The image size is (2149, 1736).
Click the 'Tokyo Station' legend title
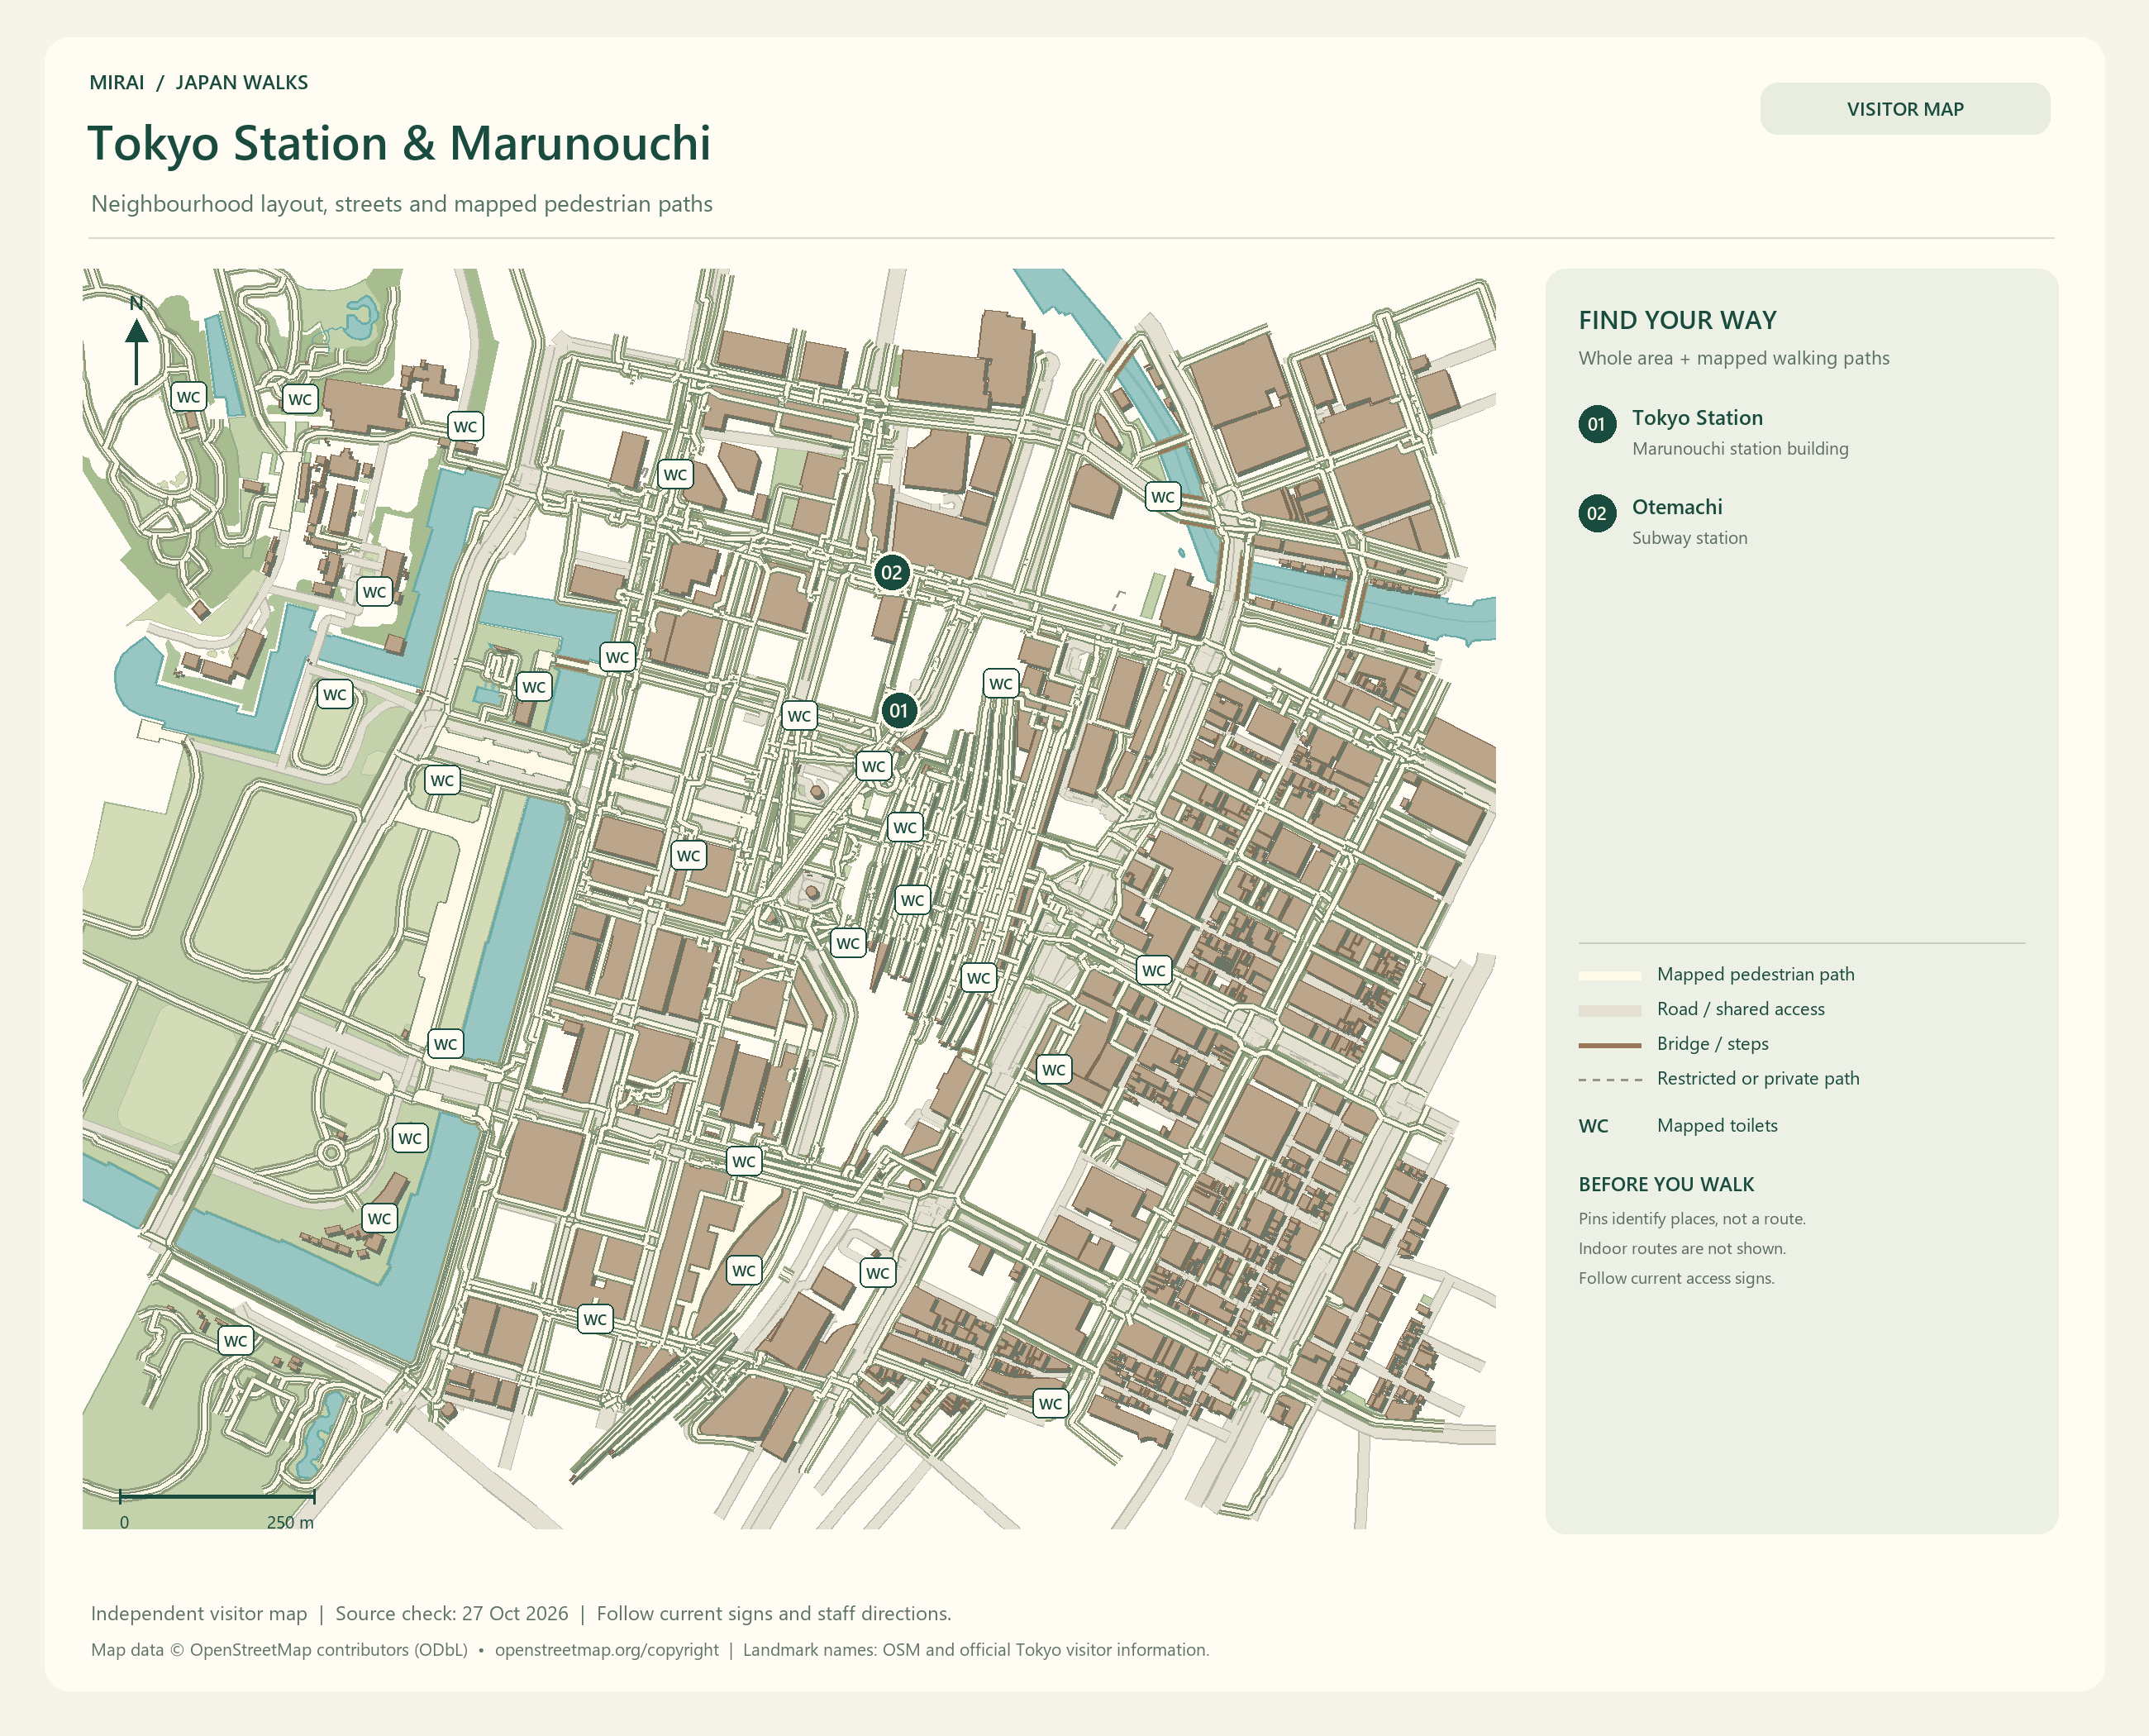pos(1697,418)
